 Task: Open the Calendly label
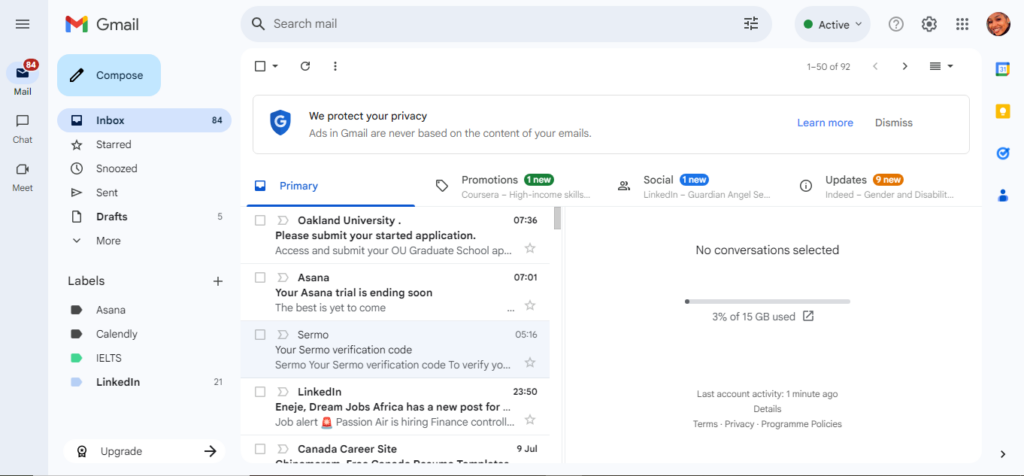[x=144, y=334]
